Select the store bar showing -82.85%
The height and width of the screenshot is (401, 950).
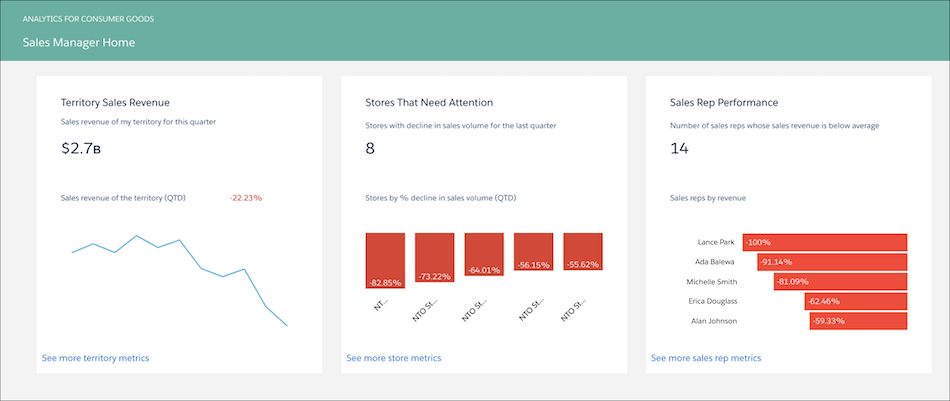click(385, 261)
